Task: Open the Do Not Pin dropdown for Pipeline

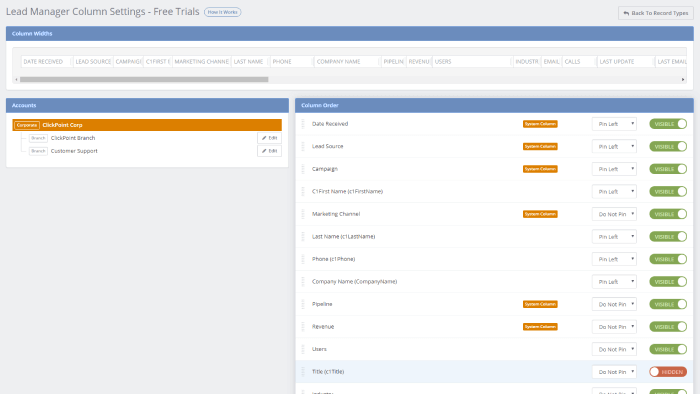Action: click(614, 304)
